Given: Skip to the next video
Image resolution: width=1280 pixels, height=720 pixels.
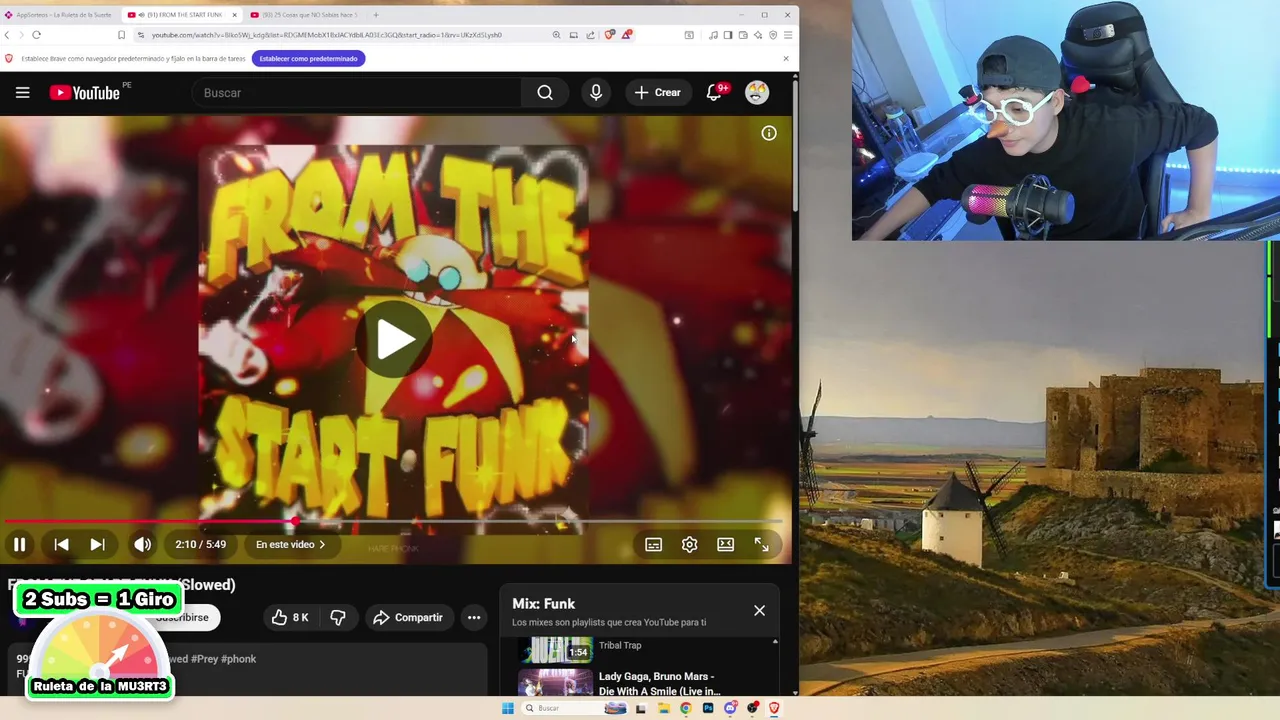Looking at the screenshot, I should pyautogui.click(x=97, y=545).
